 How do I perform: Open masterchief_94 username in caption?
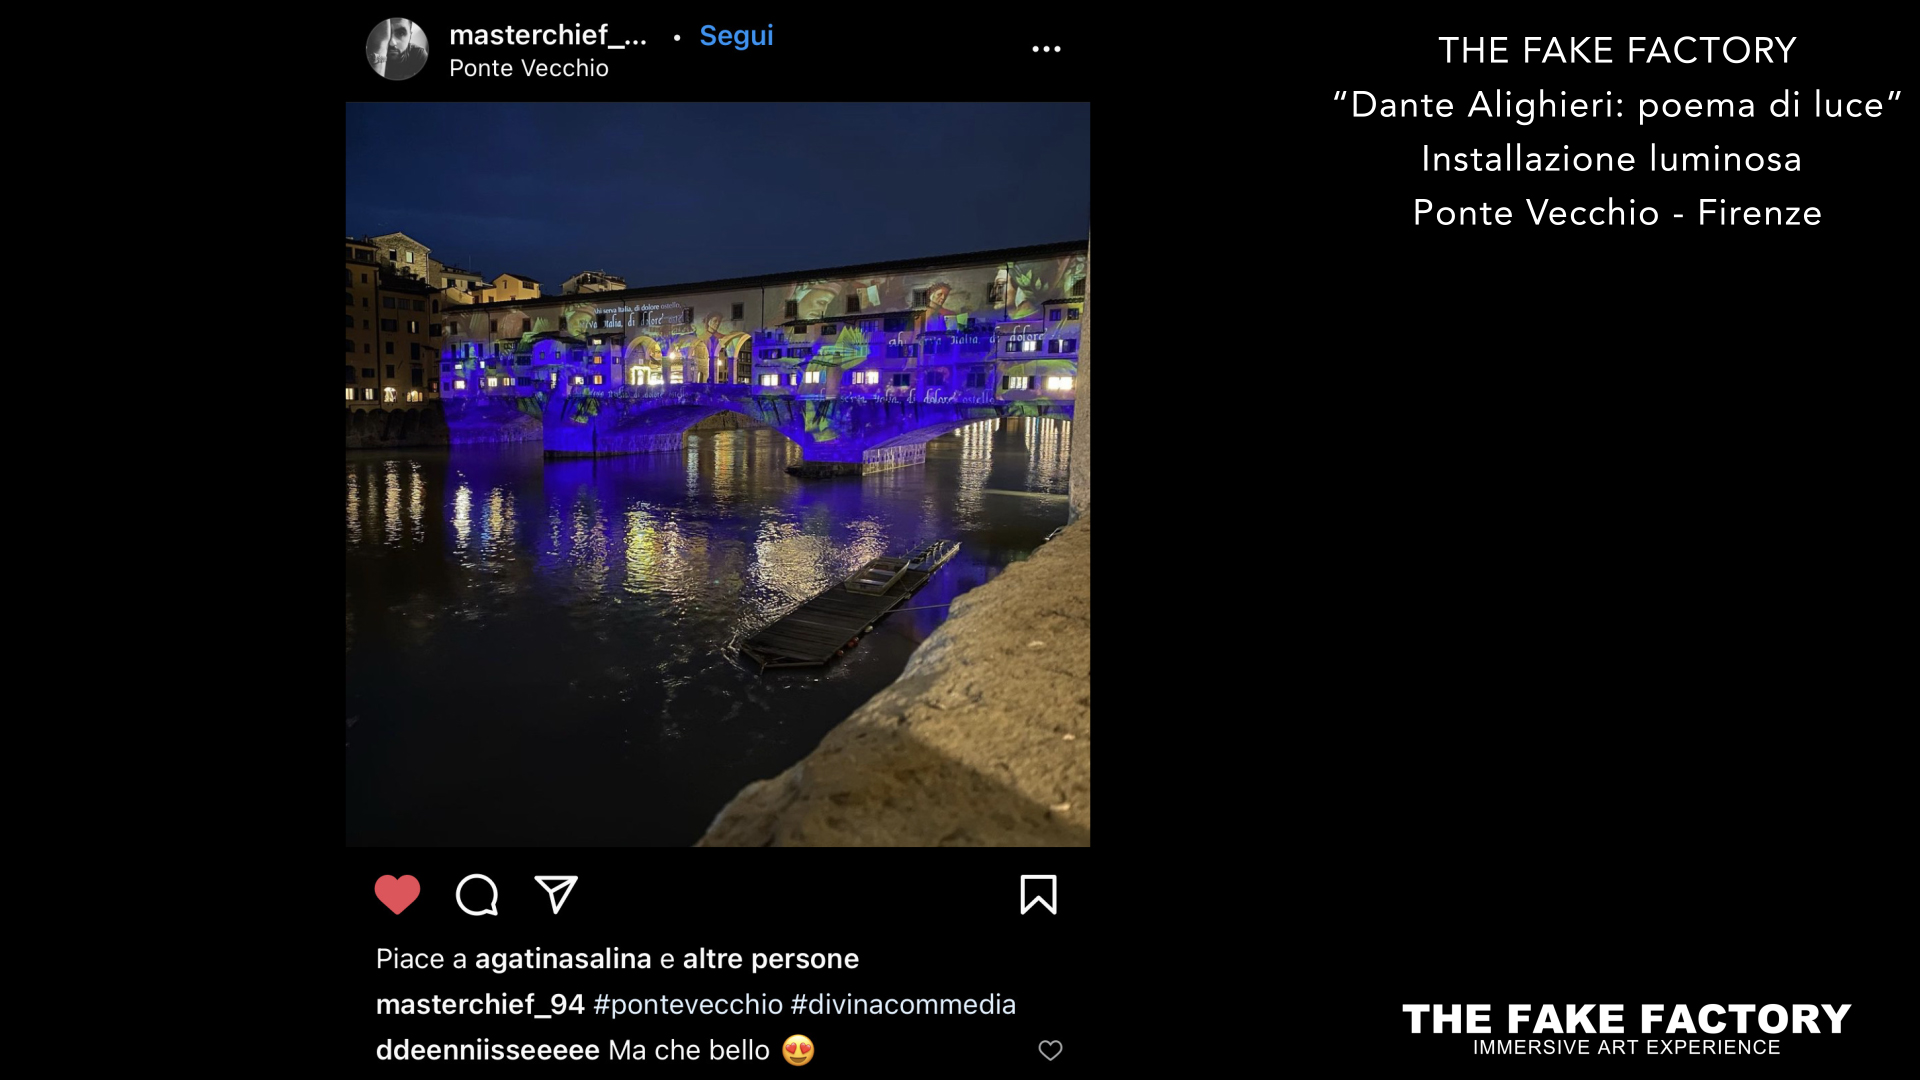480,1004
